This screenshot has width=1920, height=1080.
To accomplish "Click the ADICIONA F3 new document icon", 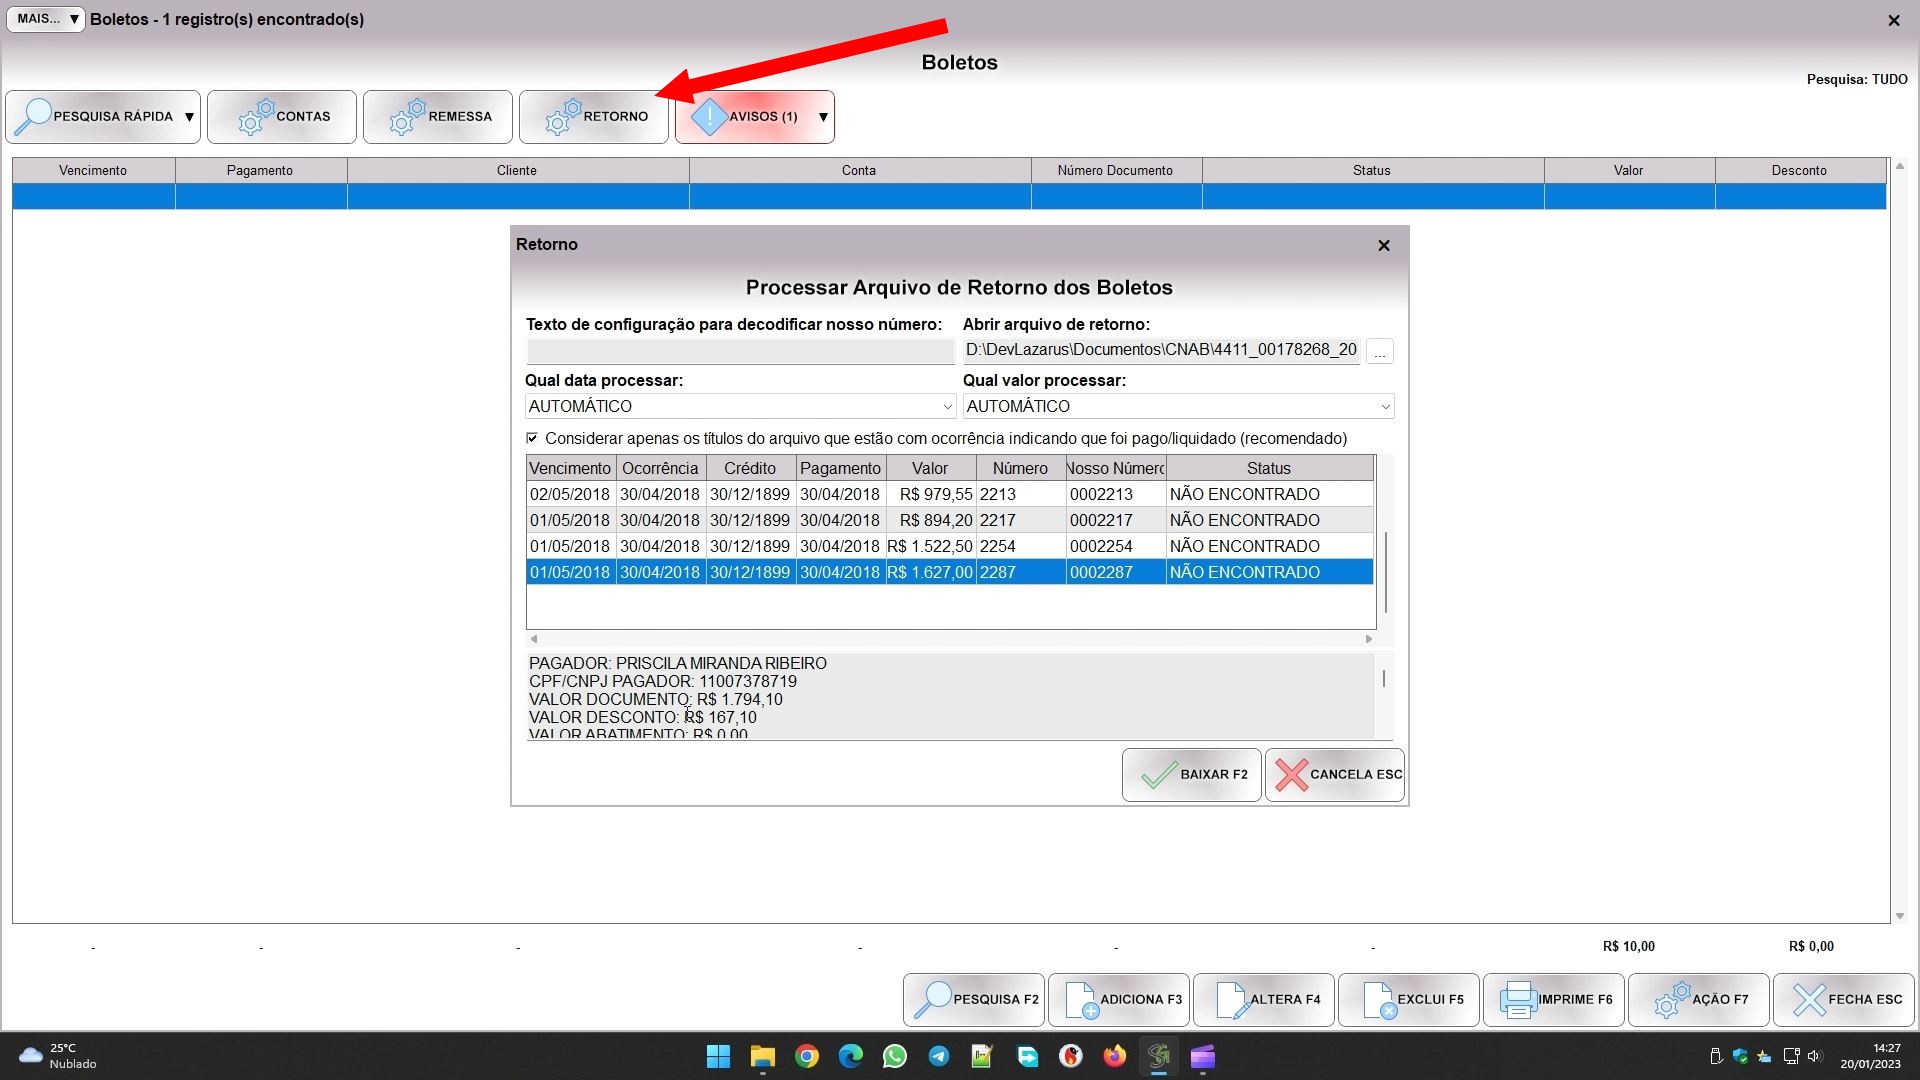I will point(1081,999).
